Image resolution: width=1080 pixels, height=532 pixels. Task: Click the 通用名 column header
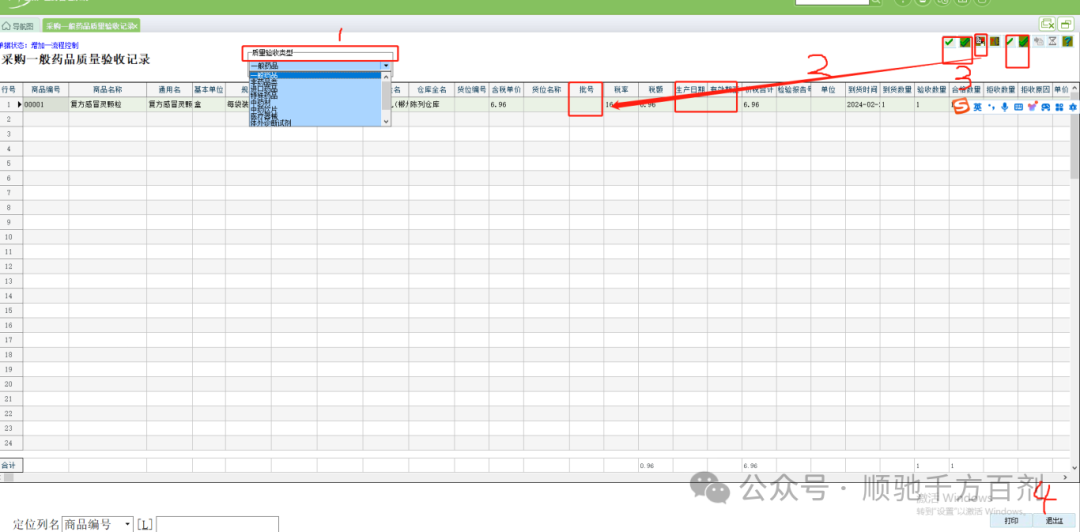click(169, 90)
